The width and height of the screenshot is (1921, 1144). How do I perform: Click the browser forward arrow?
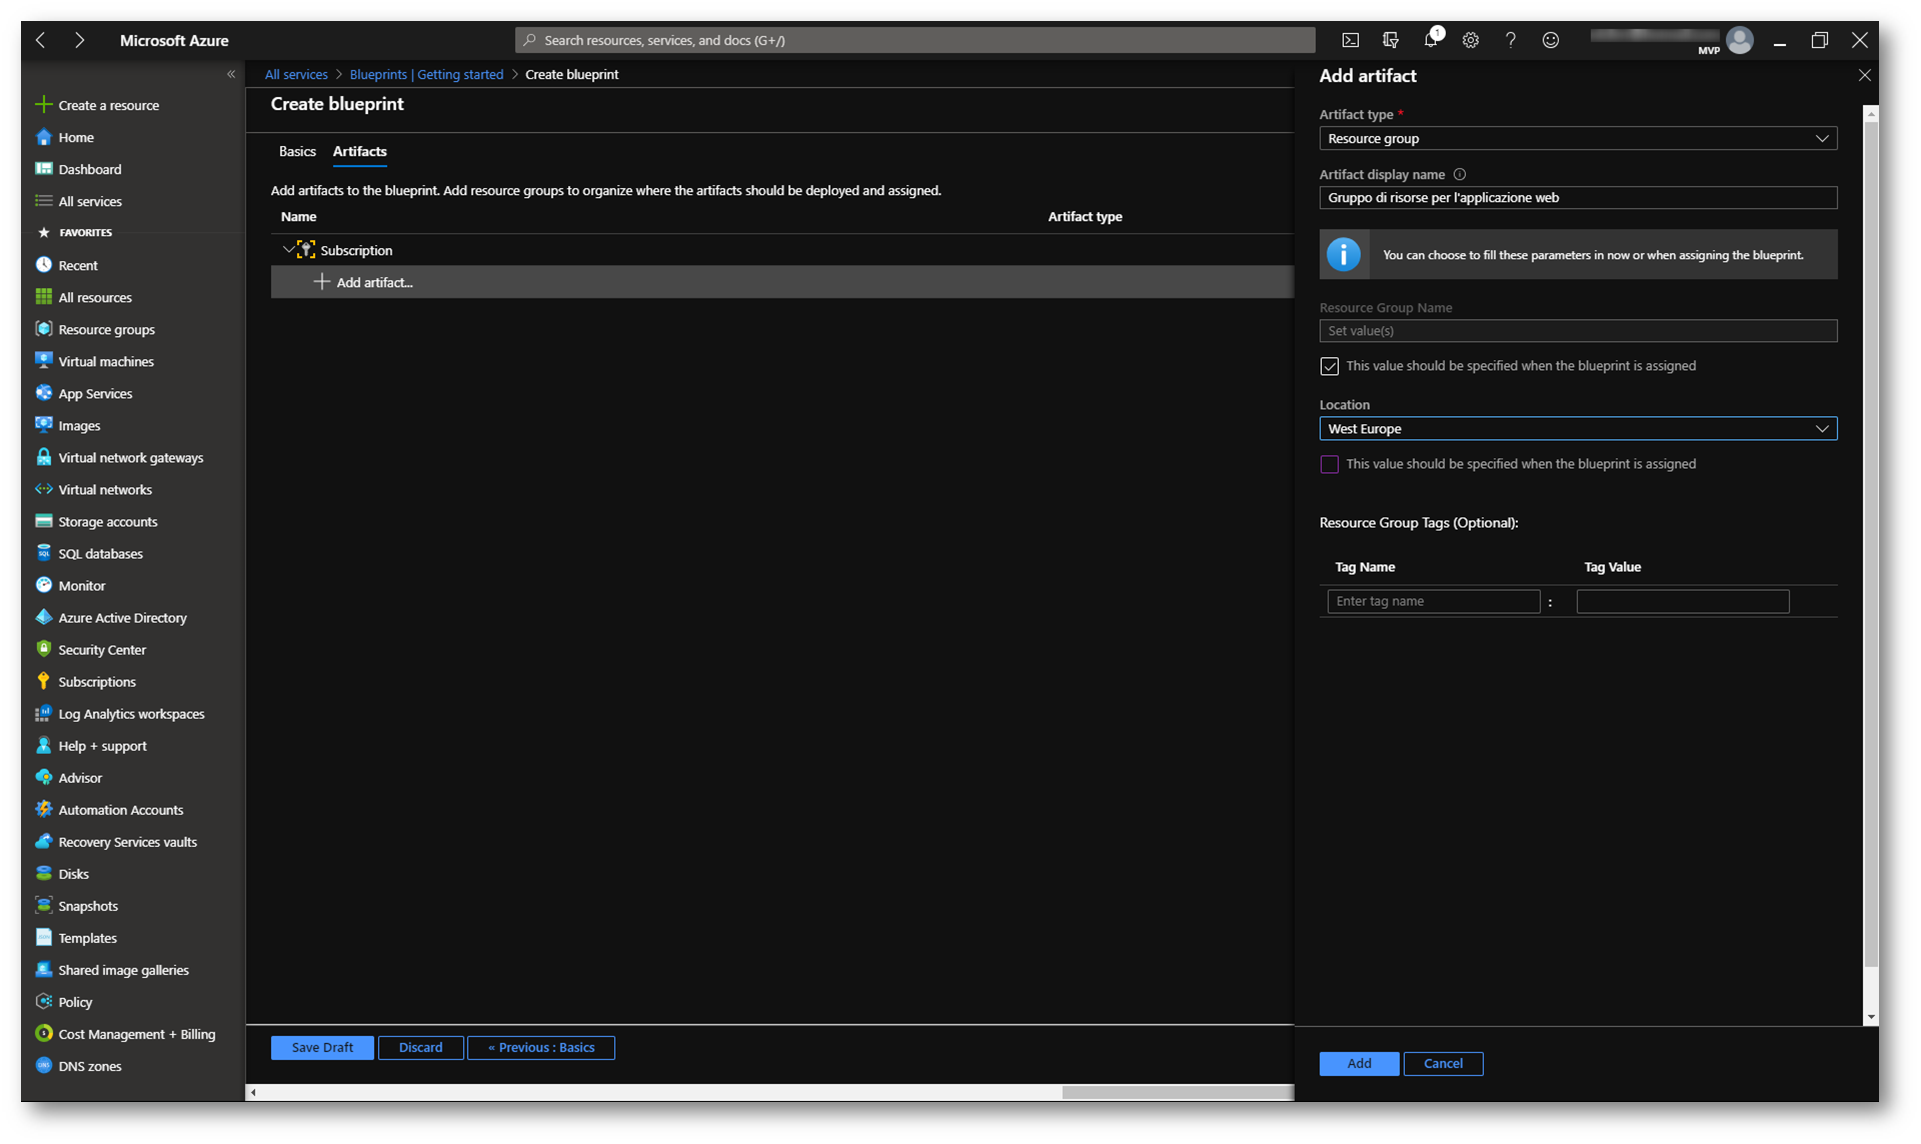[x=79, y=40]
